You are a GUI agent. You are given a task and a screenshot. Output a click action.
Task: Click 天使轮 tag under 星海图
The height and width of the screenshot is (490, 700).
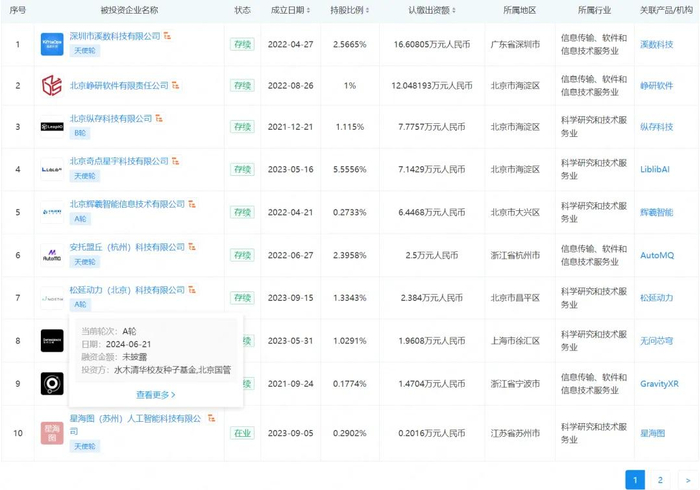click(x=85, y=446)
